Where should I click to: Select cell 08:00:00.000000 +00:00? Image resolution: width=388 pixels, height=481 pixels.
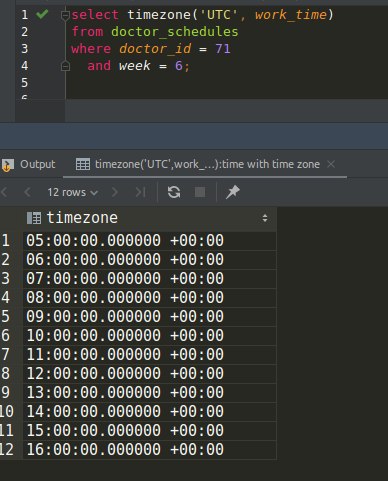[x=150, y=298]
